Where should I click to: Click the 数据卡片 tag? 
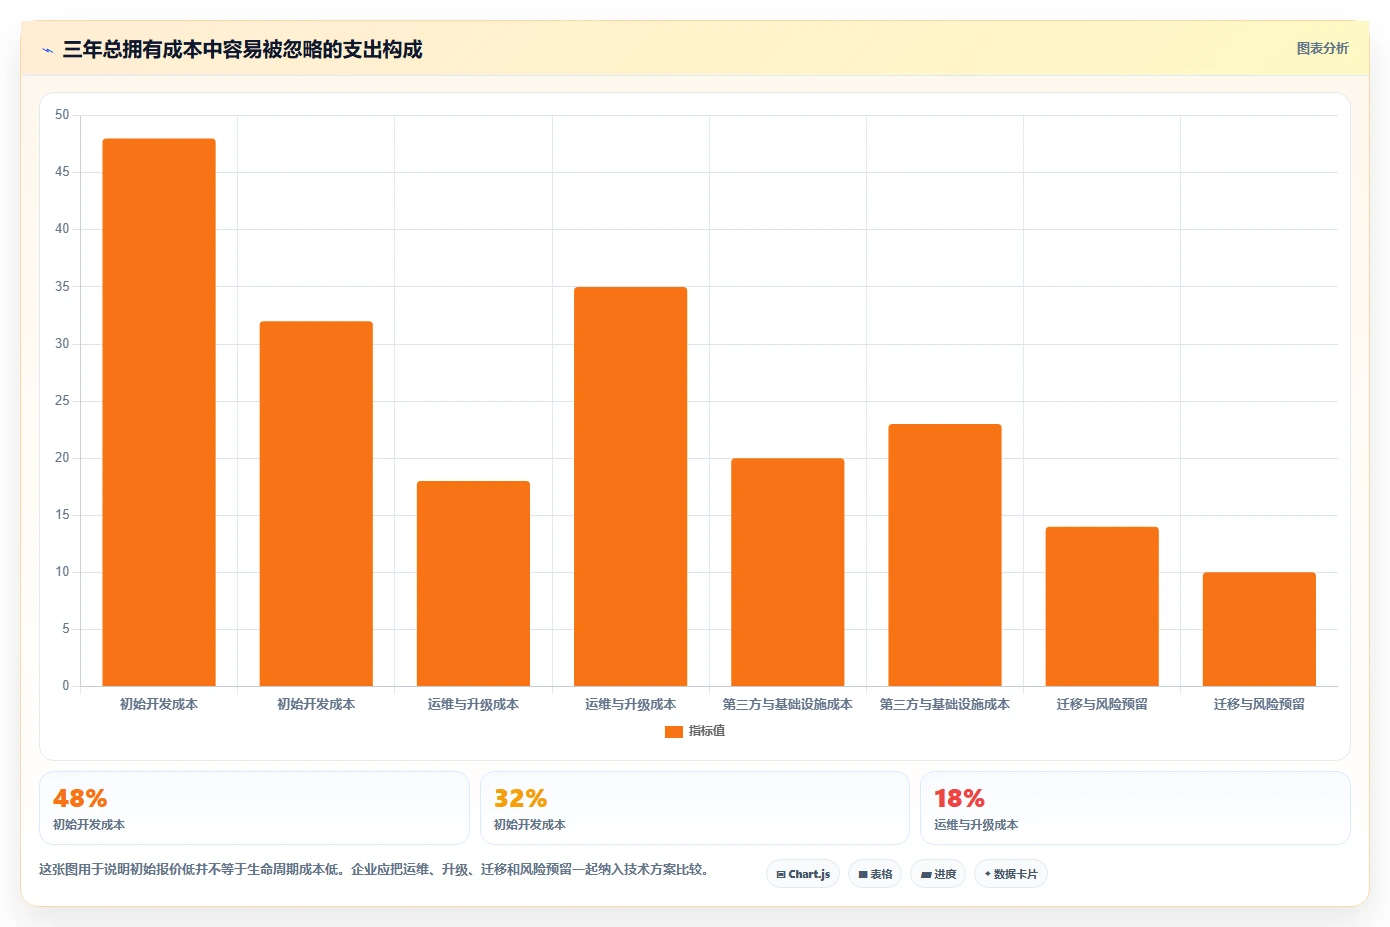1011,874
